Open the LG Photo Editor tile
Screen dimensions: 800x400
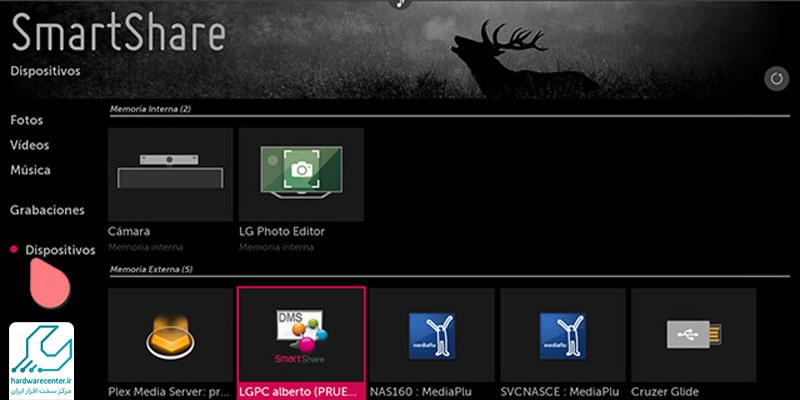301,174
